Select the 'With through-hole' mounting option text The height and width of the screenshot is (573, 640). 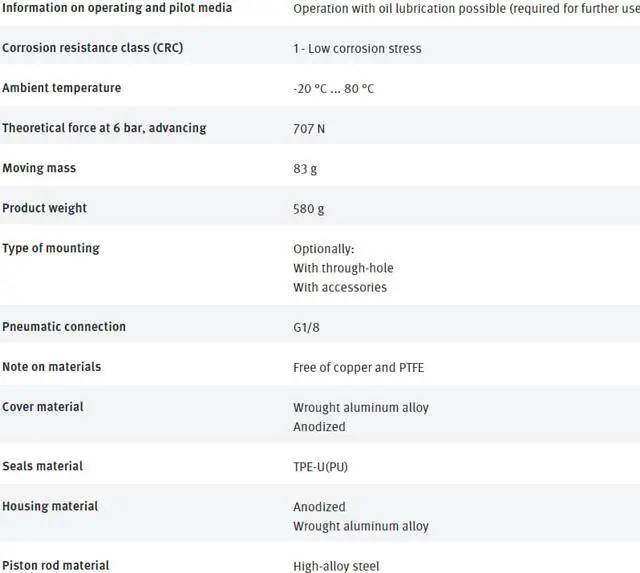point(343,268)
